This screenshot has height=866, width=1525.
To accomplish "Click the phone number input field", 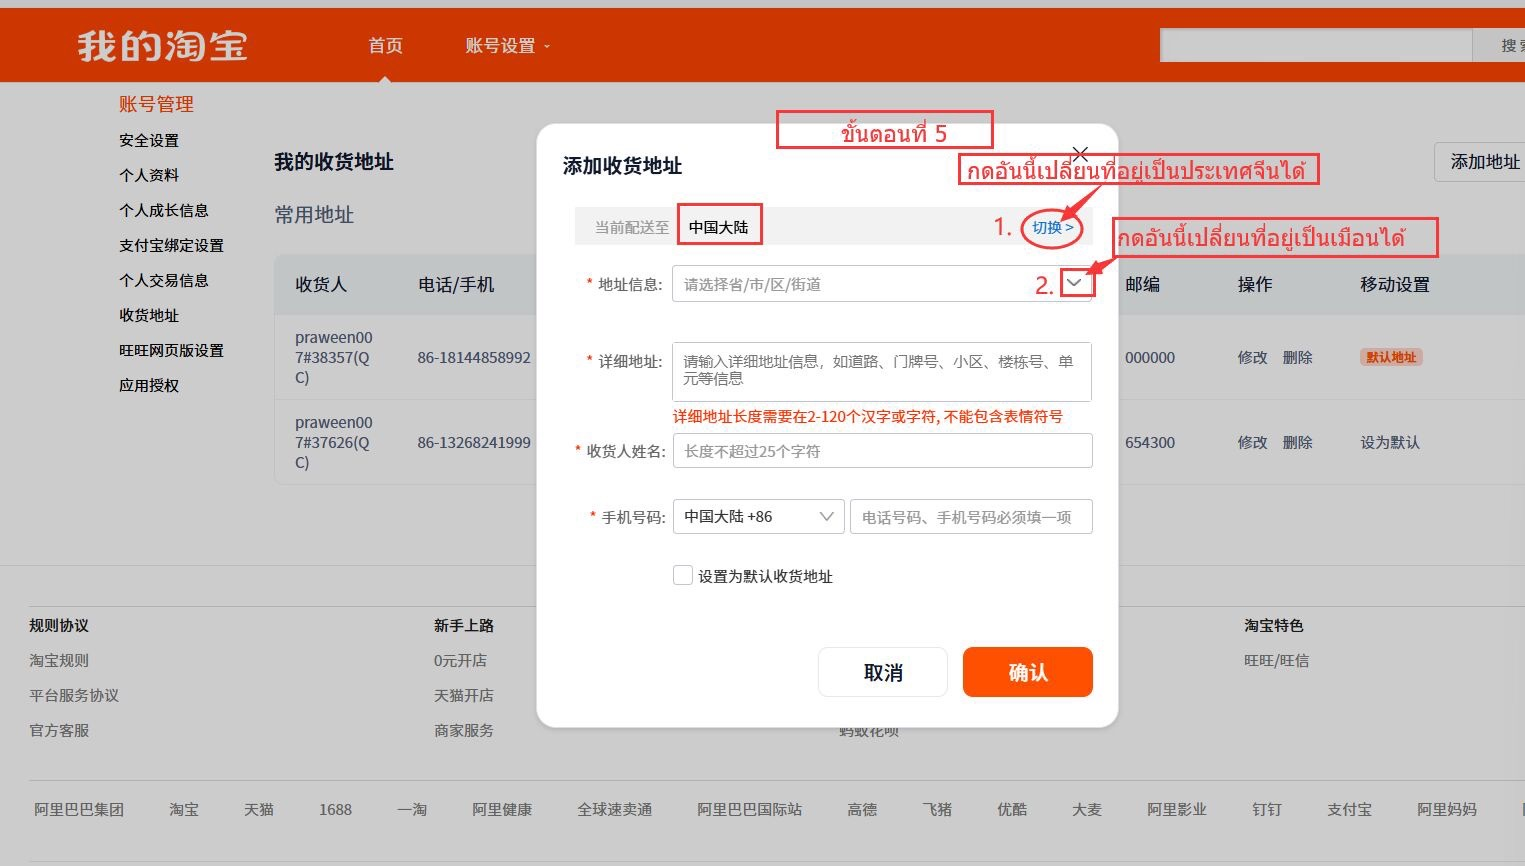I will 971,517.
